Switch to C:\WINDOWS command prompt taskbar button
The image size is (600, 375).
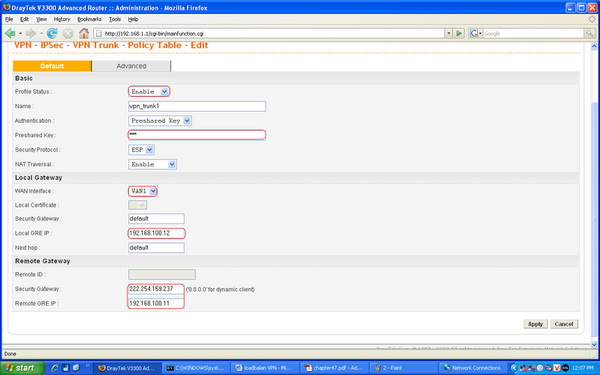point(196,368)
